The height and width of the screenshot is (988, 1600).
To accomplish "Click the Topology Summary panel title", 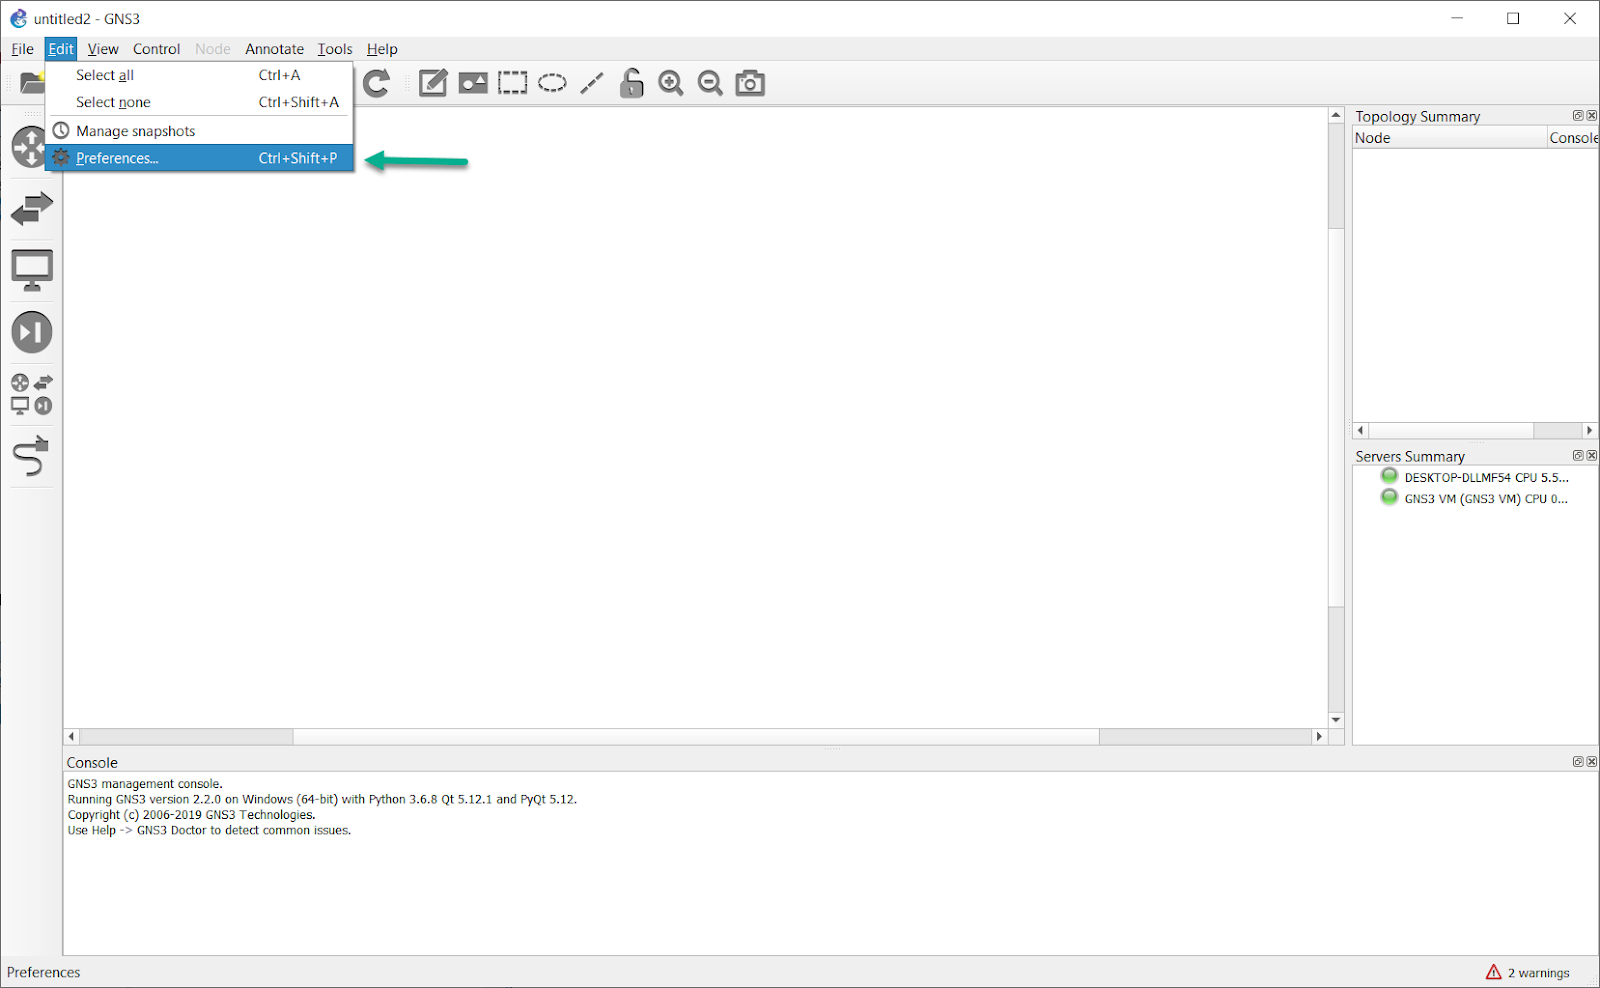I will point(1417,116).
